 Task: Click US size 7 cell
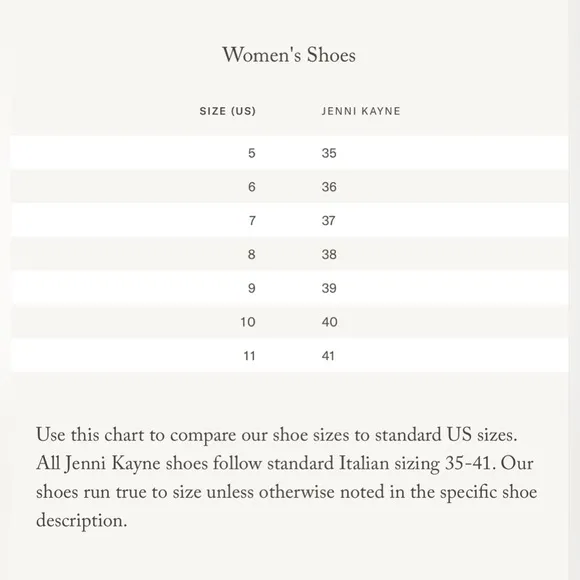point(252,220)
